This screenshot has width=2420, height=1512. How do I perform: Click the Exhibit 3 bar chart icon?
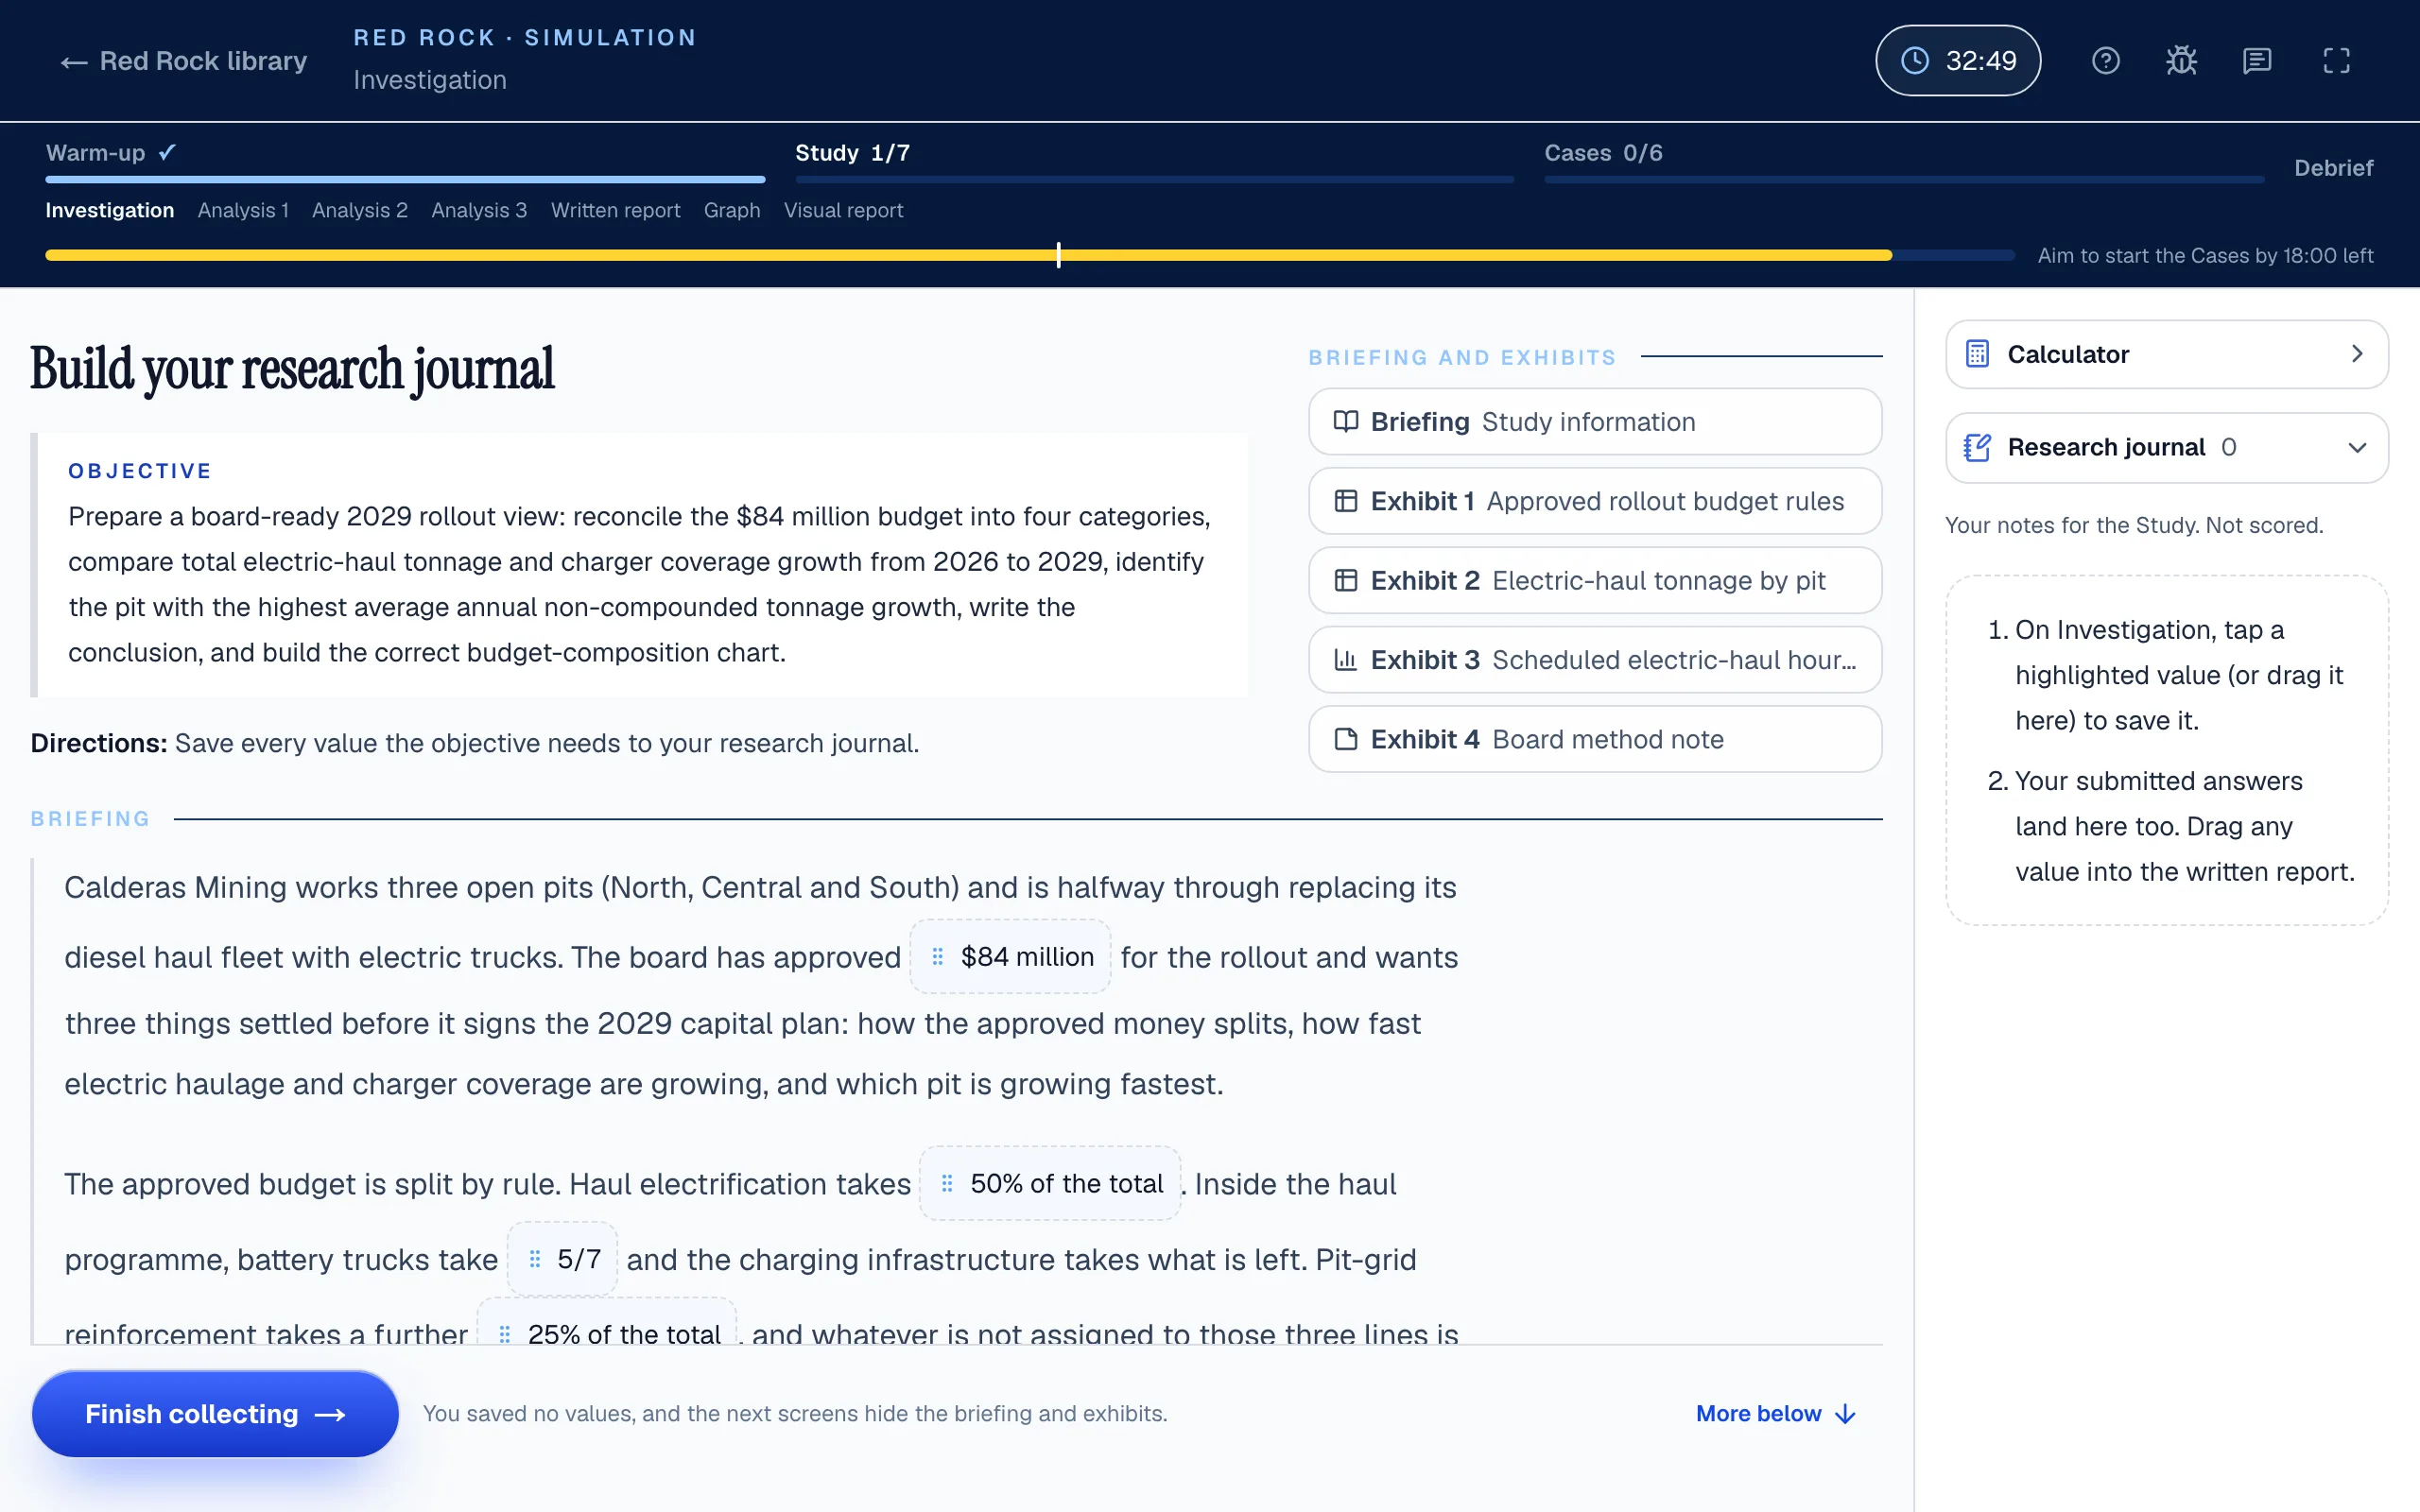(1346, 660)
